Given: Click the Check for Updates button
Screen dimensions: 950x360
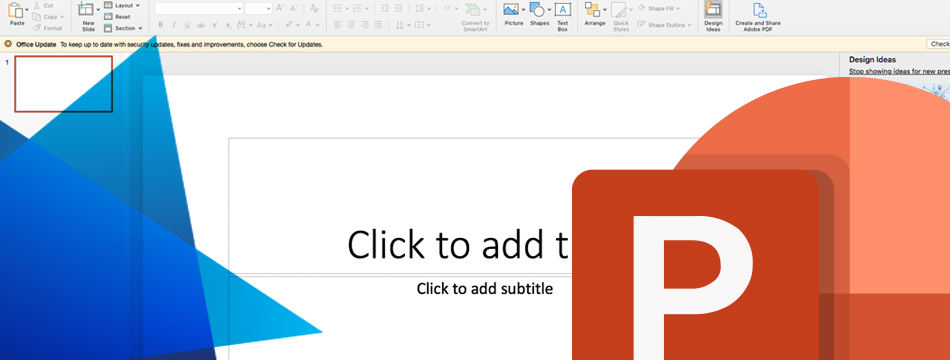Looking at the screenshot, I should pos(938,44).
